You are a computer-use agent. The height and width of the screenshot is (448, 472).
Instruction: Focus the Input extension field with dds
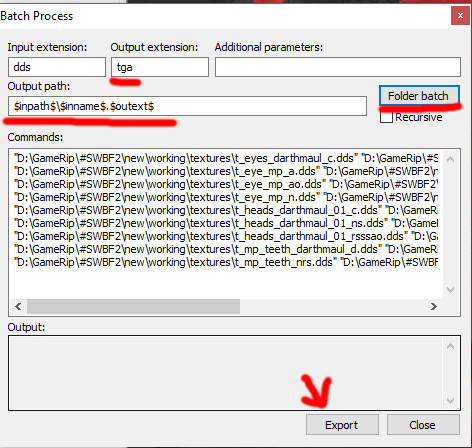click(x=57, y=67)
